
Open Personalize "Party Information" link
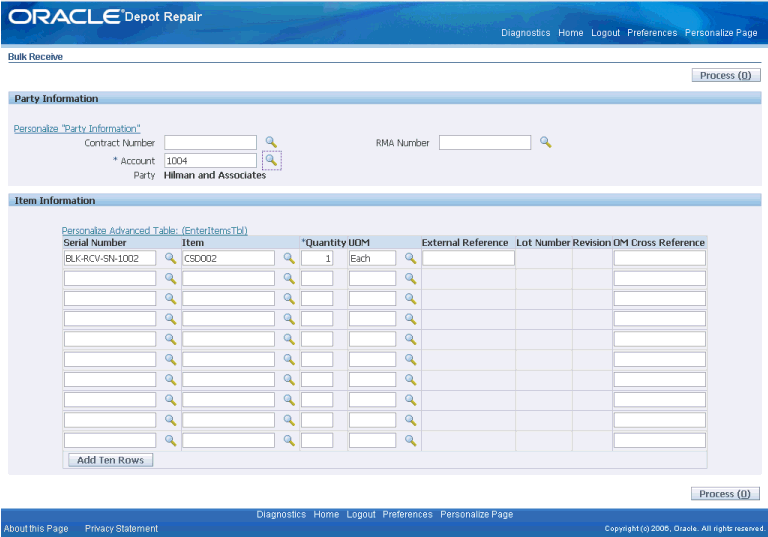coord(77,128)
